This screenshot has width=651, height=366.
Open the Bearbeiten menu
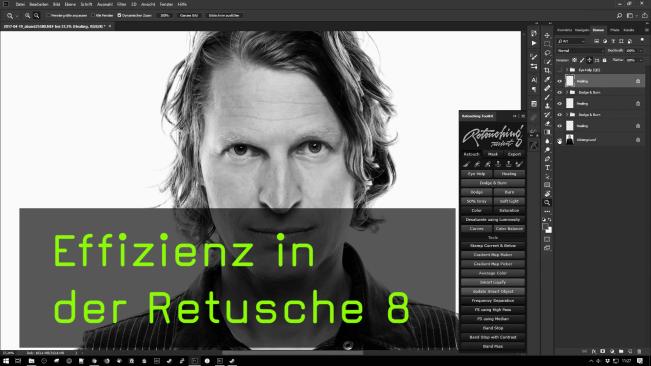click(x=39, y=4)
